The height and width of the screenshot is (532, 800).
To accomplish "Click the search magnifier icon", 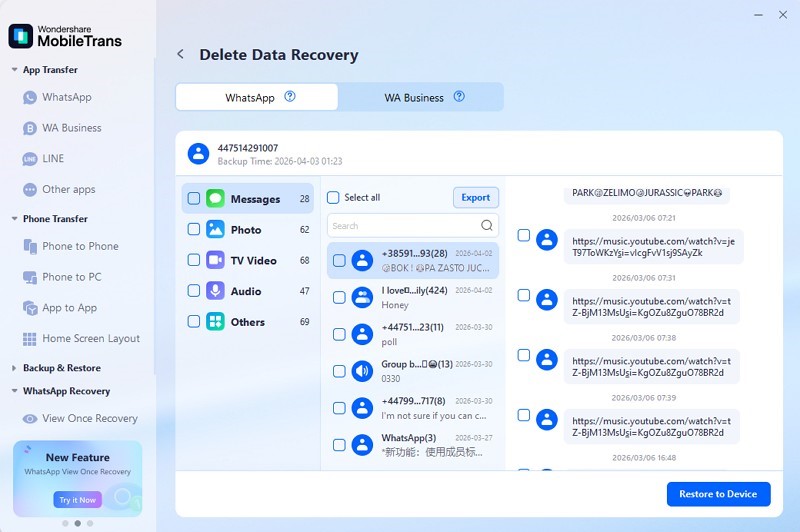I will pos(487,226).
